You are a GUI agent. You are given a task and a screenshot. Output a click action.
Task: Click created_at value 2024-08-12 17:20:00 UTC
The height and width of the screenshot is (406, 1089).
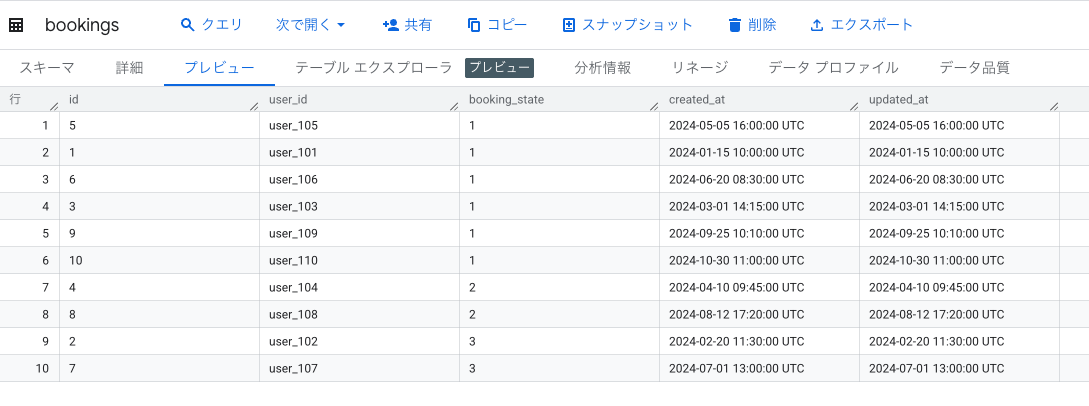[x=736, y=315]
